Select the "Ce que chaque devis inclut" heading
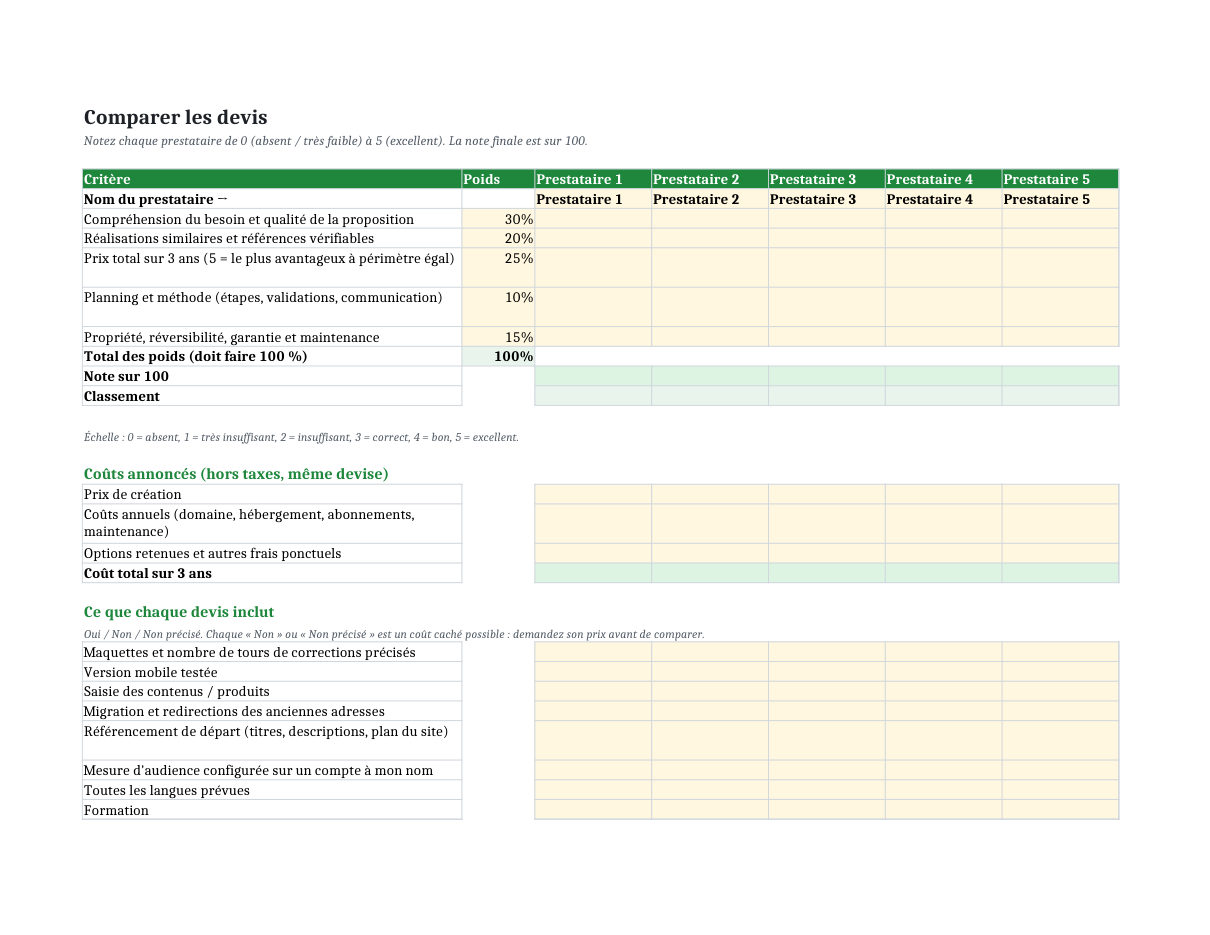This screenshot has height=935, width=1210. [x=179, y=612]
